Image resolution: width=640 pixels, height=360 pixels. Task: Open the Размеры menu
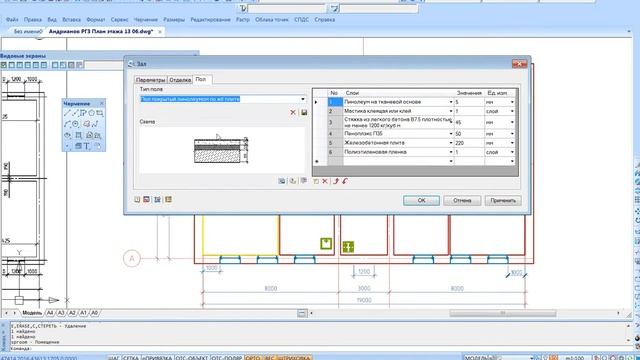tap(174, 20)
